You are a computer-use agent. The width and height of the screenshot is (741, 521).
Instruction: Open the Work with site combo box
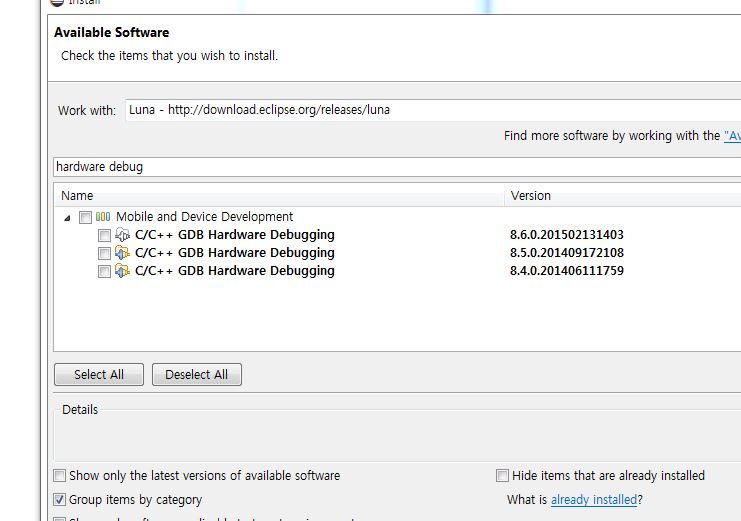tap(432, 110)
